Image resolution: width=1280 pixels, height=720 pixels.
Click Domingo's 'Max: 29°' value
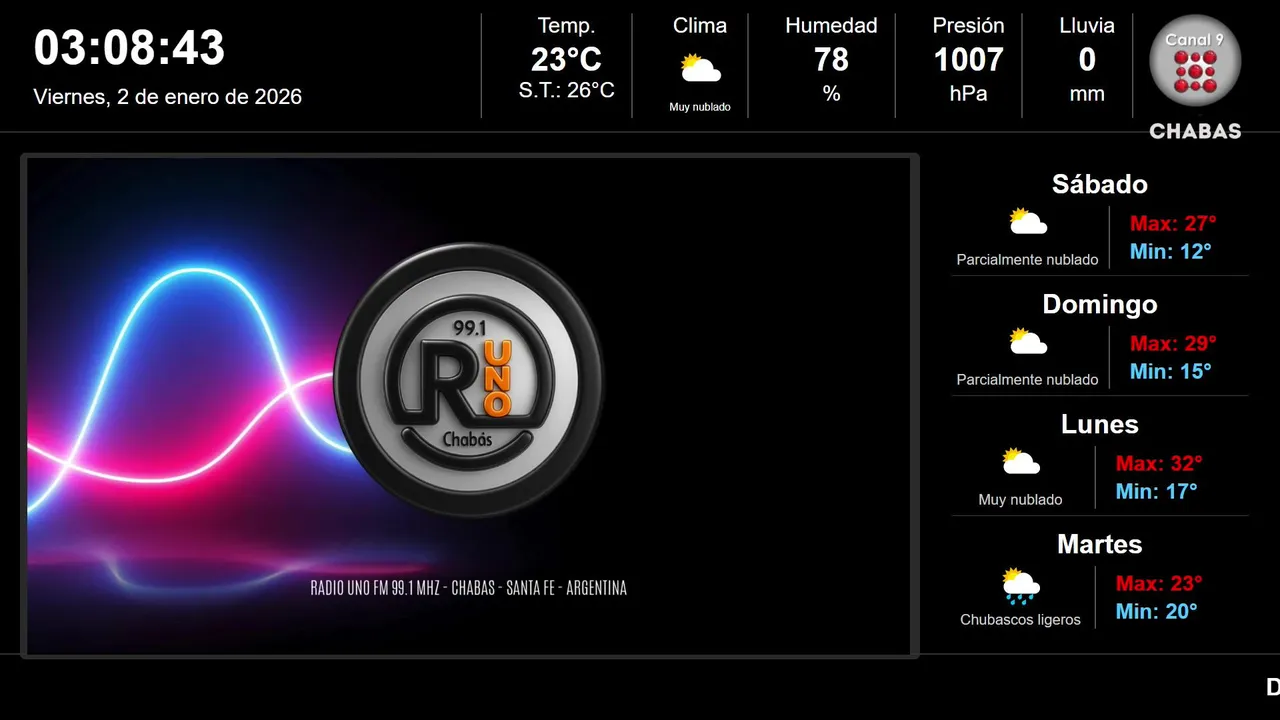pos(1173,343)
